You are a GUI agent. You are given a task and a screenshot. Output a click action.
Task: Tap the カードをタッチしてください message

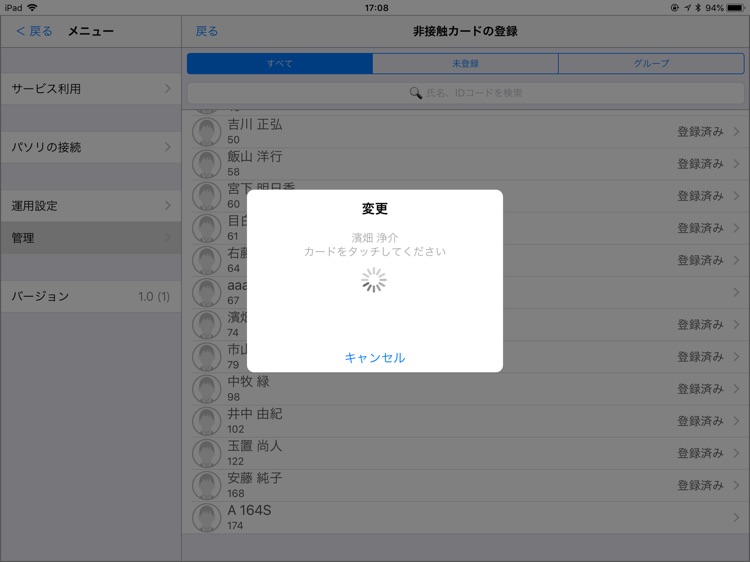tap(375, 252)
